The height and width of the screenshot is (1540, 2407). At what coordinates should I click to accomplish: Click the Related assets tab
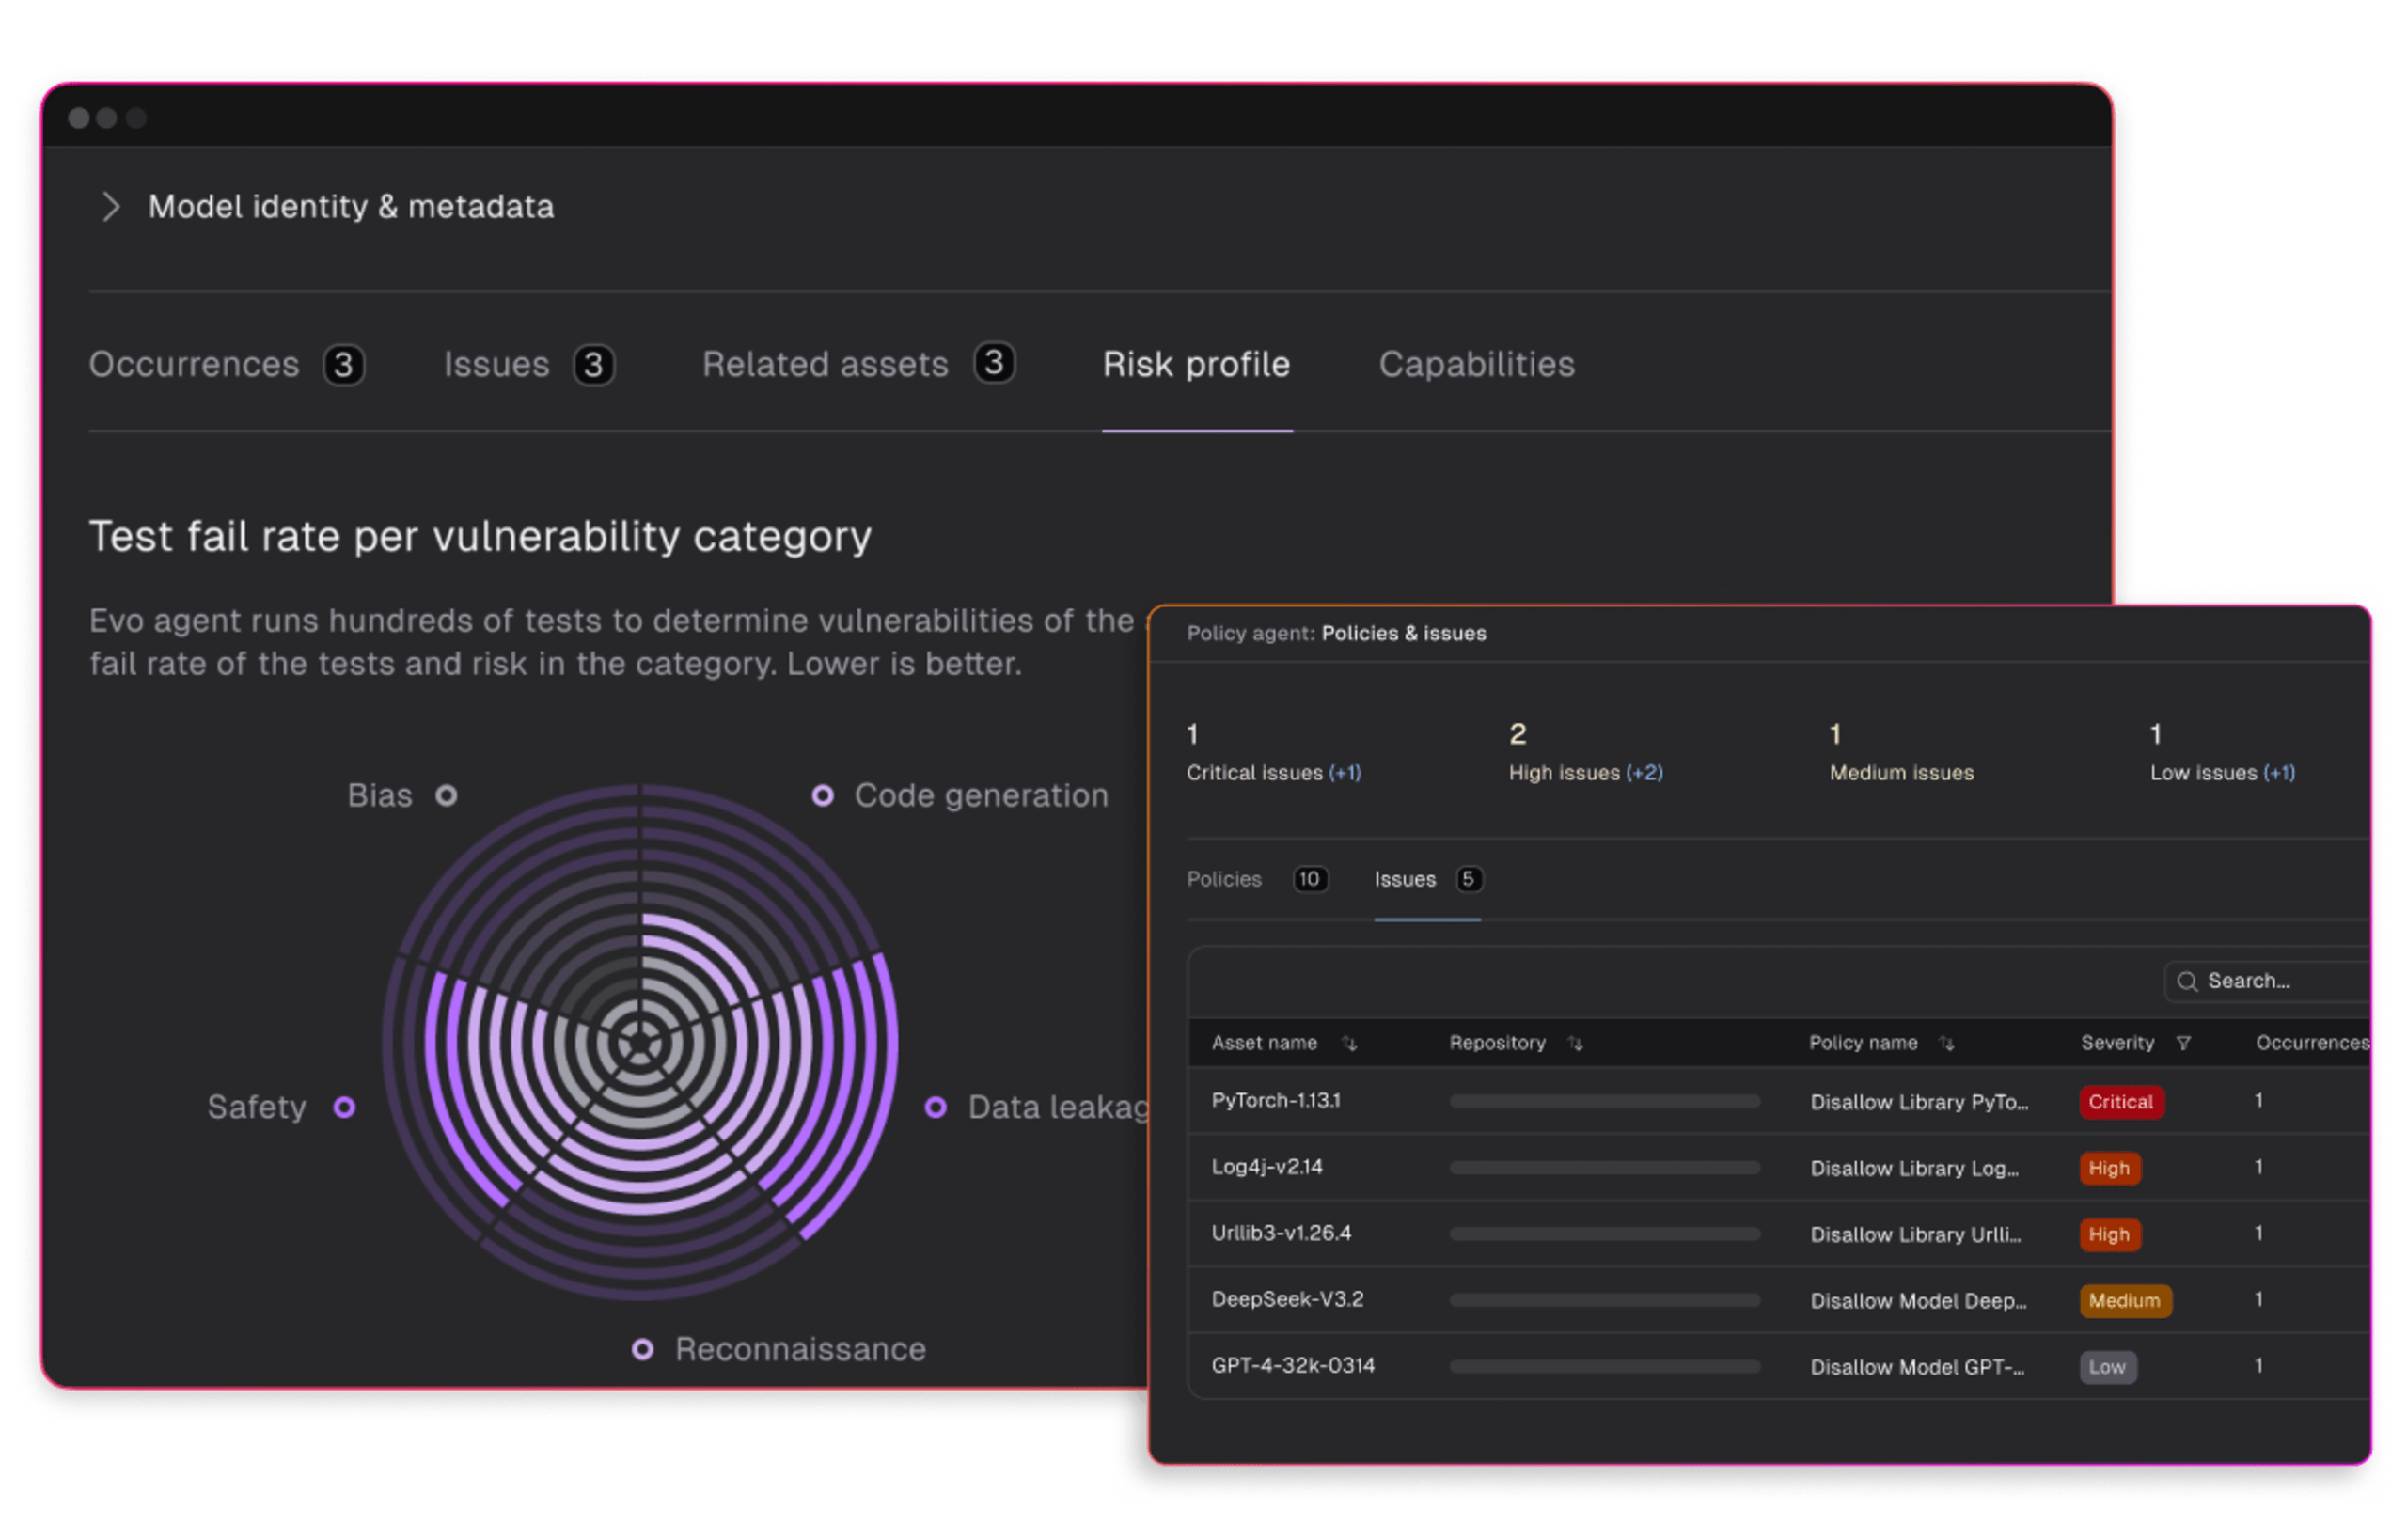(x=825, y=364)
